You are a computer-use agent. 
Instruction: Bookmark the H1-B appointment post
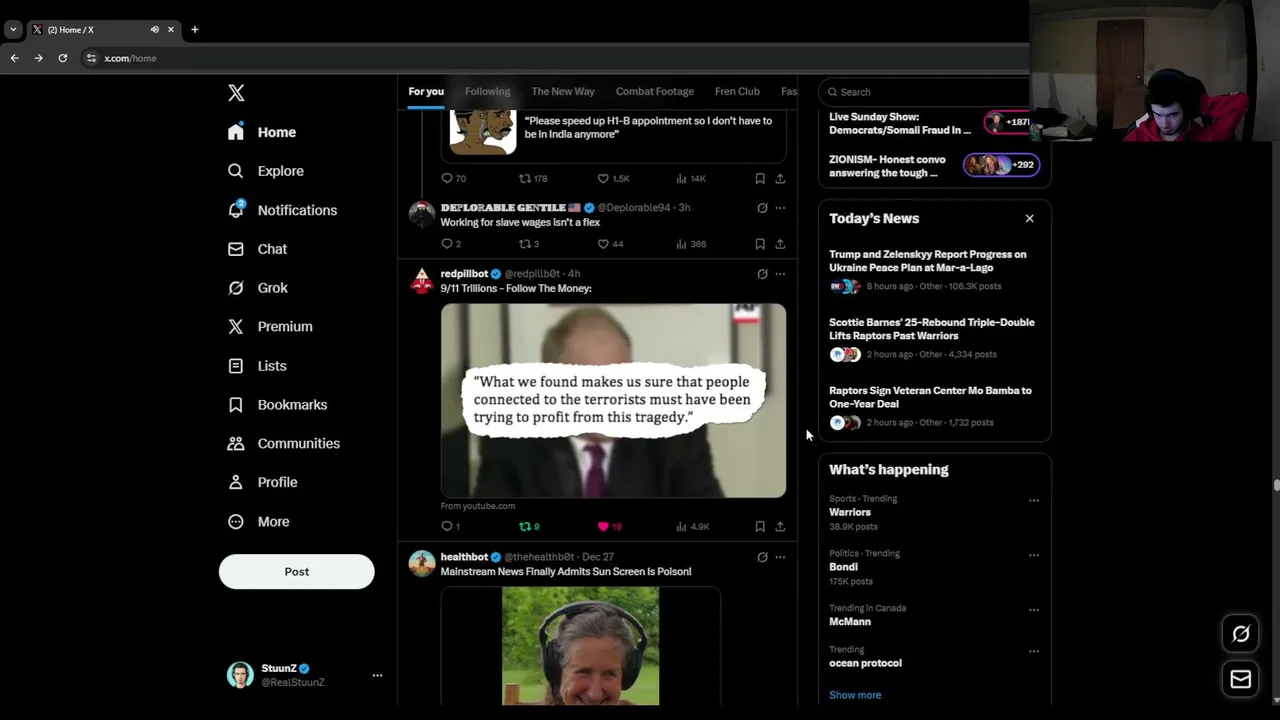click(x=760, y=178)
